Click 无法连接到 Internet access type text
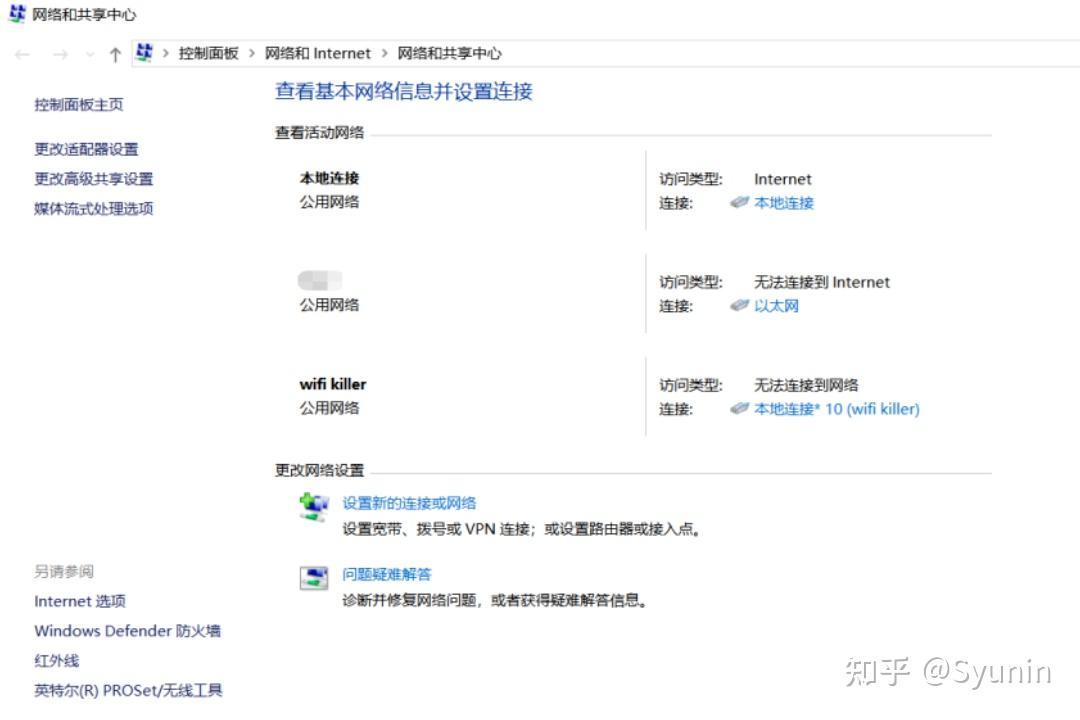The image size is (1080, 720). coord(822,282)
